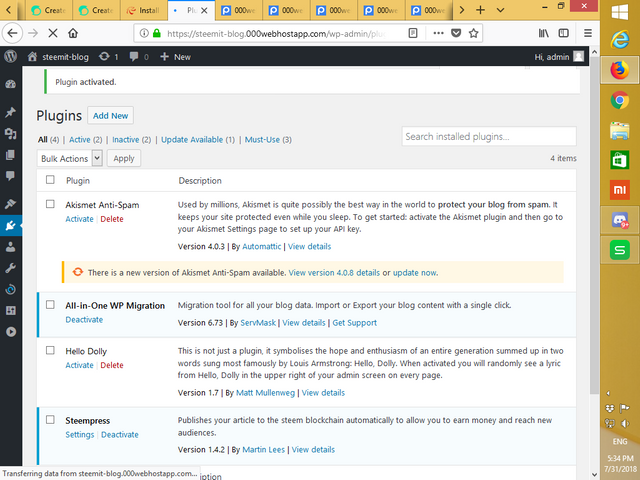The image size is (640, 480).
Task: Open the Posts pin icon in sidebar
Action: [11, 112]
